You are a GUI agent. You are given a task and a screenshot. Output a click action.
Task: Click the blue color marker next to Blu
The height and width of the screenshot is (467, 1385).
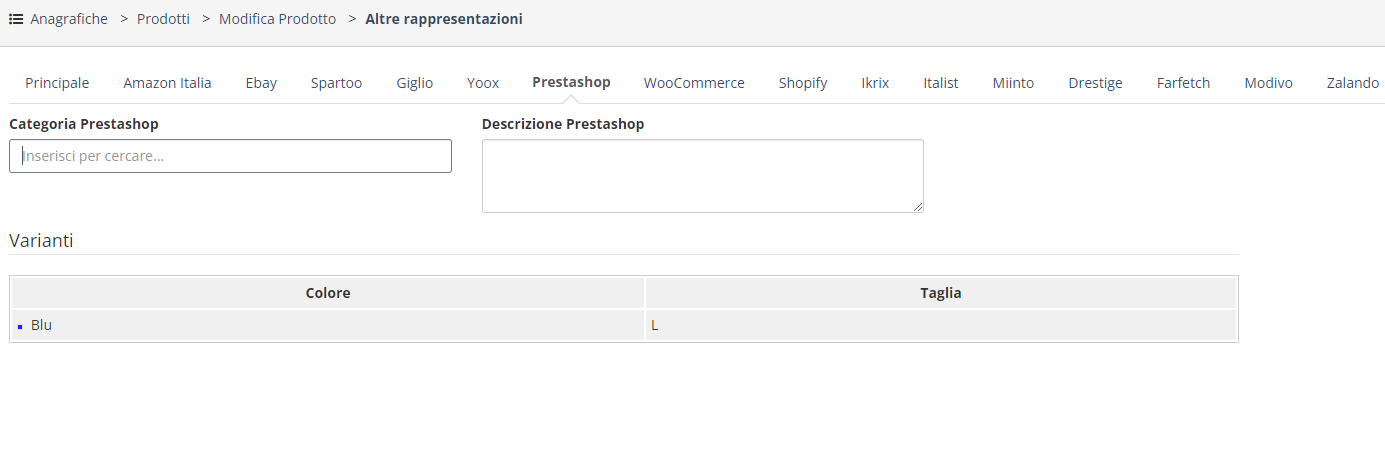20,326
